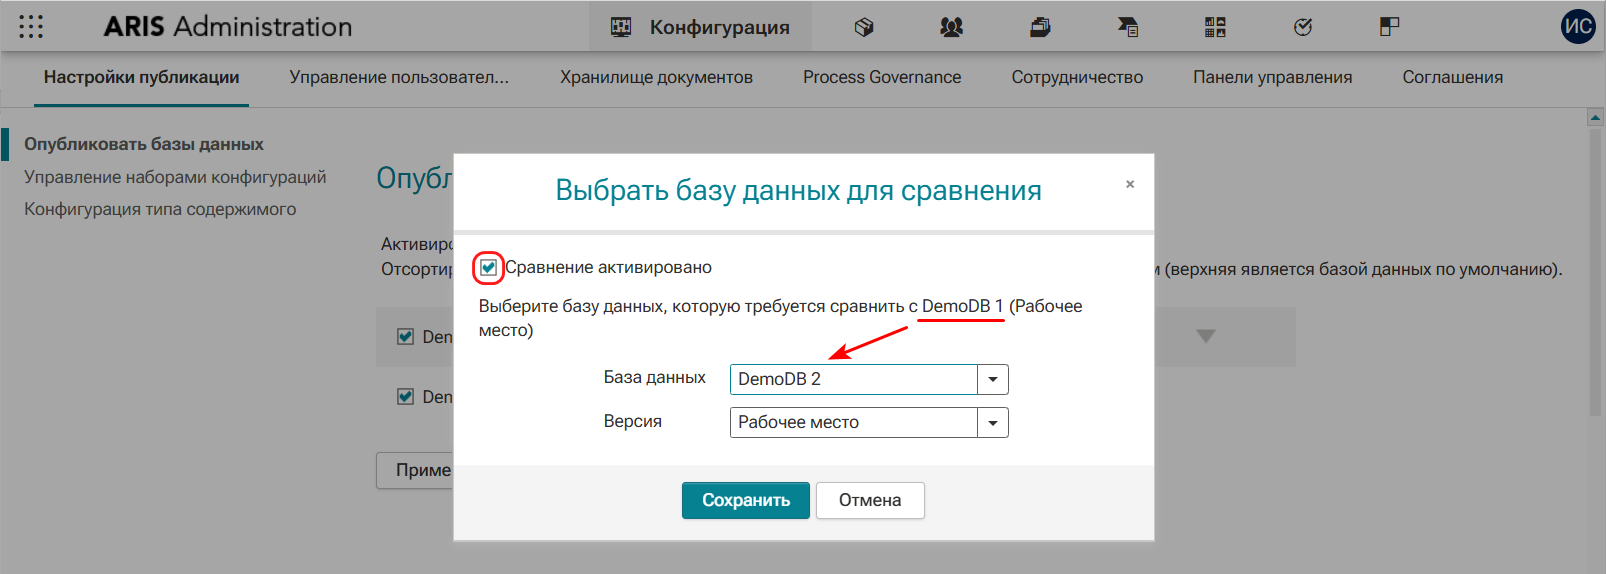Click Отмена button in dialog
Viewport: 1606px width, 574px height.
point(870,500)
